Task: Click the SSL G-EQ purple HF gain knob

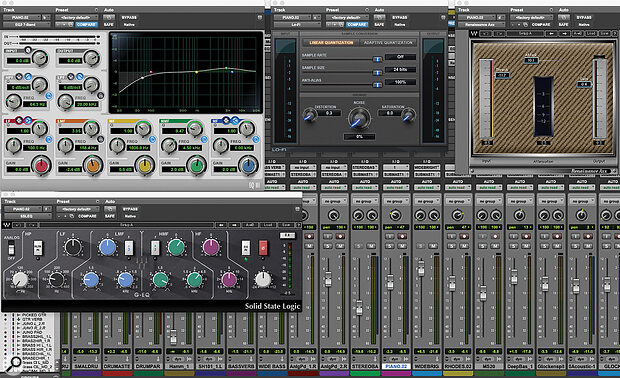Action: coord(211,247)
